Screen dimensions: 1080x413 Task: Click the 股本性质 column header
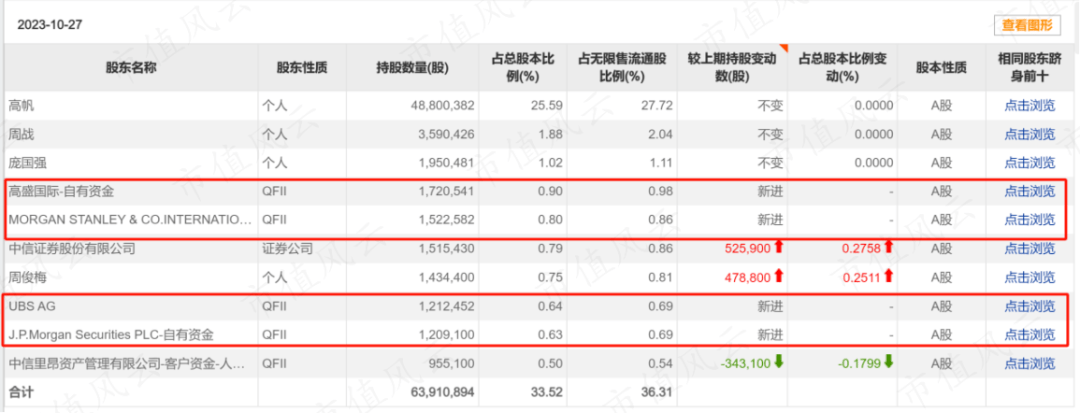pyautogui.click(x=941, y=67)
